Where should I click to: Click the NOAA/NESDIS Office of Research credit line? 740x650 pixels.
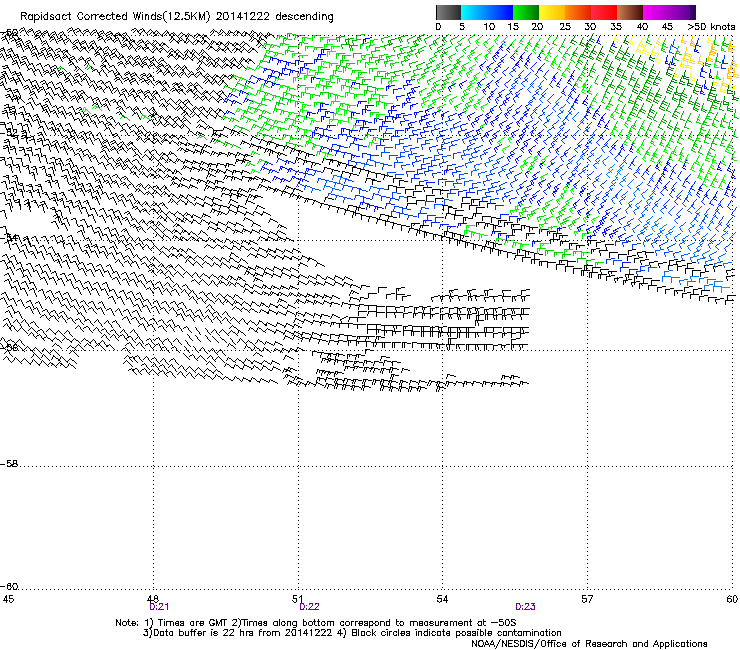[589, 644]
